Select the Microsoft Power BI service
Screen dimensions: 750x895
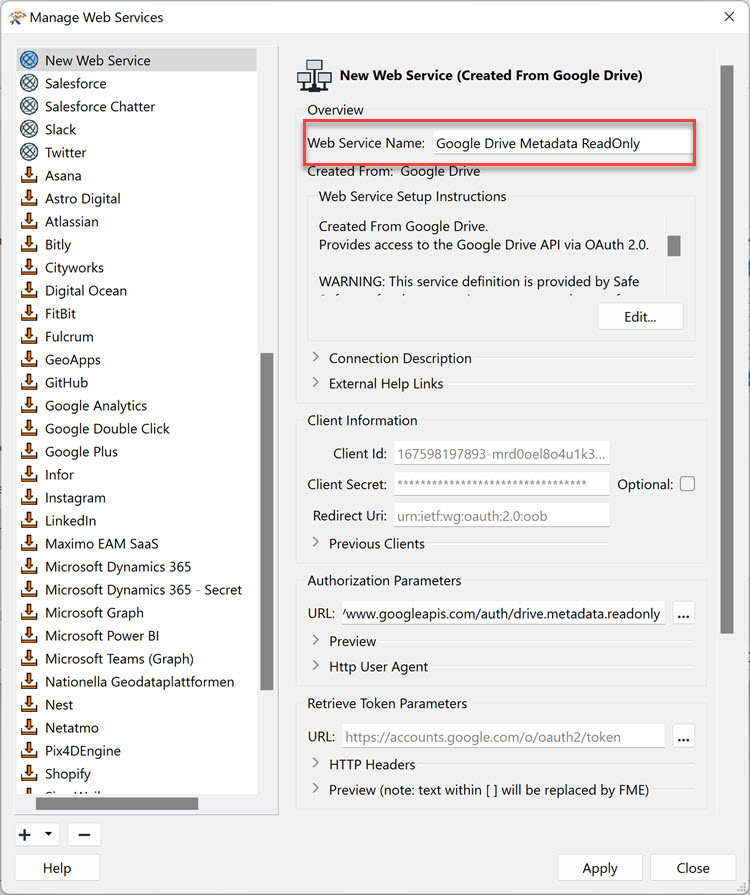tap(102, 635)
